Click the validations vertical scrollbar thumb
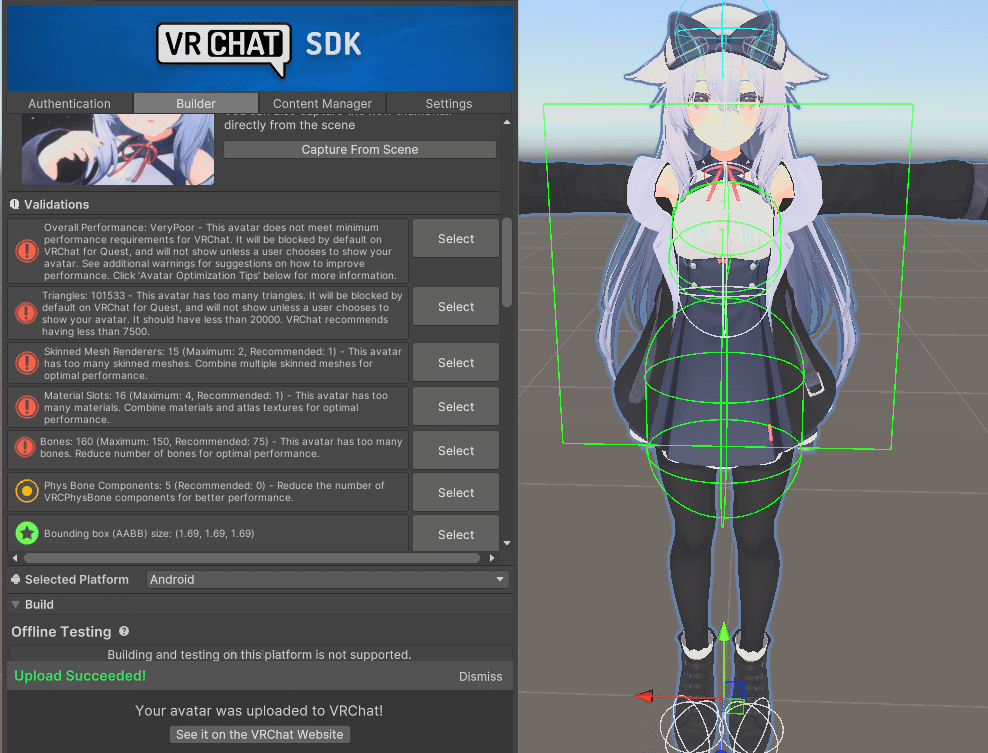The height and width of the screenshot is (753, 988). 507,262
